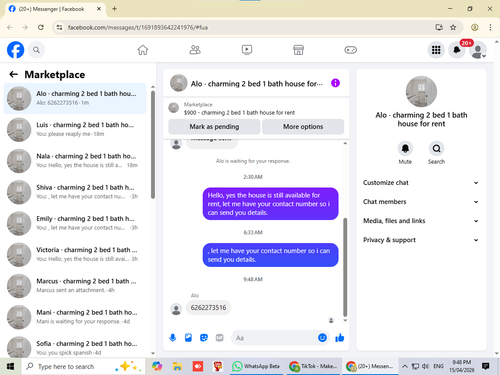Mute the Alo conversation
The height and width of the screenshot is (375, 500).
point(405,148)
